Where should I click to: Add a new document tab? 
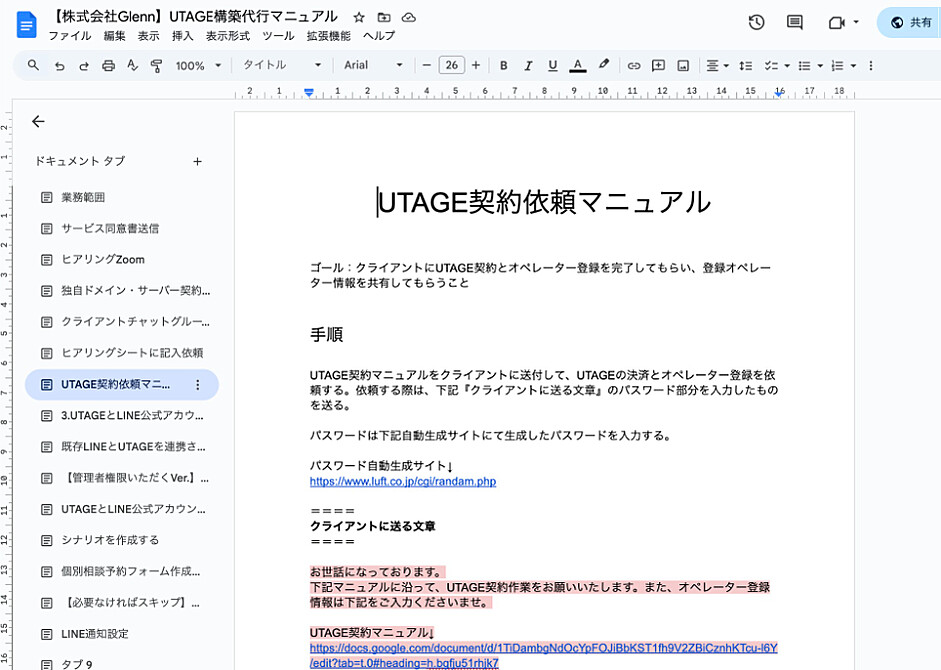[x=197, y=161]
